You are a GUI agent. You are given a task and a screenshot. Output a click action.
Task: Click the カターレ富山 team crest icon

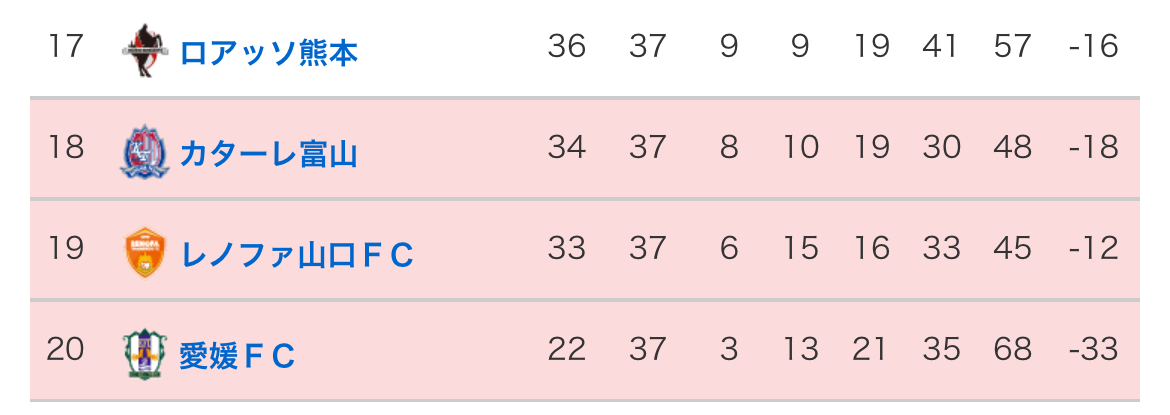145,152
